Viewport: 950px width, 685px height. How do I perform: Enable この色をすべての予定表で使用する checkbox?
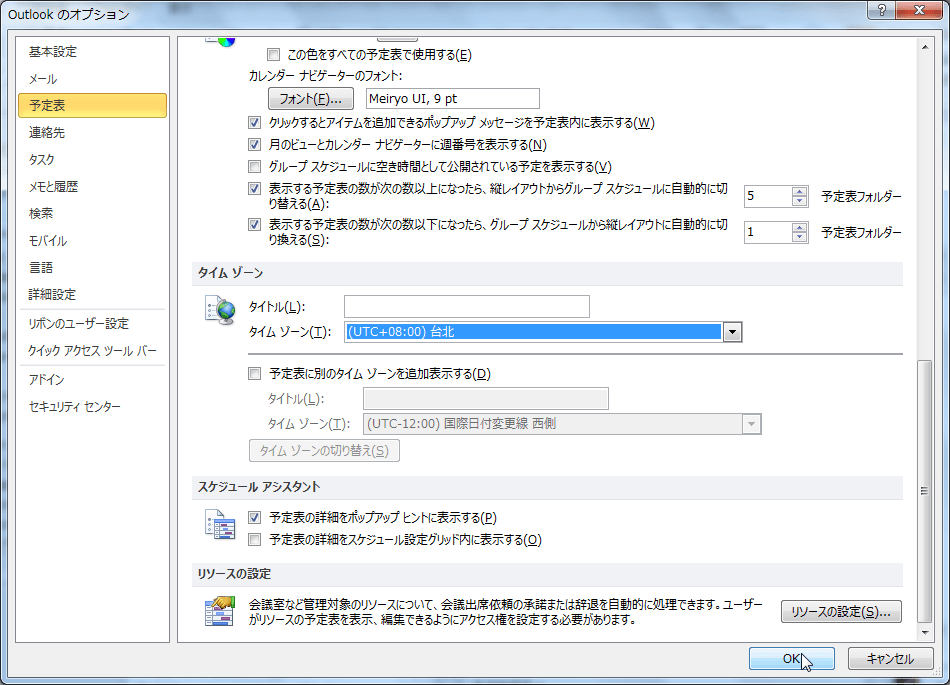pyautogui.click(x=273, y=55)
